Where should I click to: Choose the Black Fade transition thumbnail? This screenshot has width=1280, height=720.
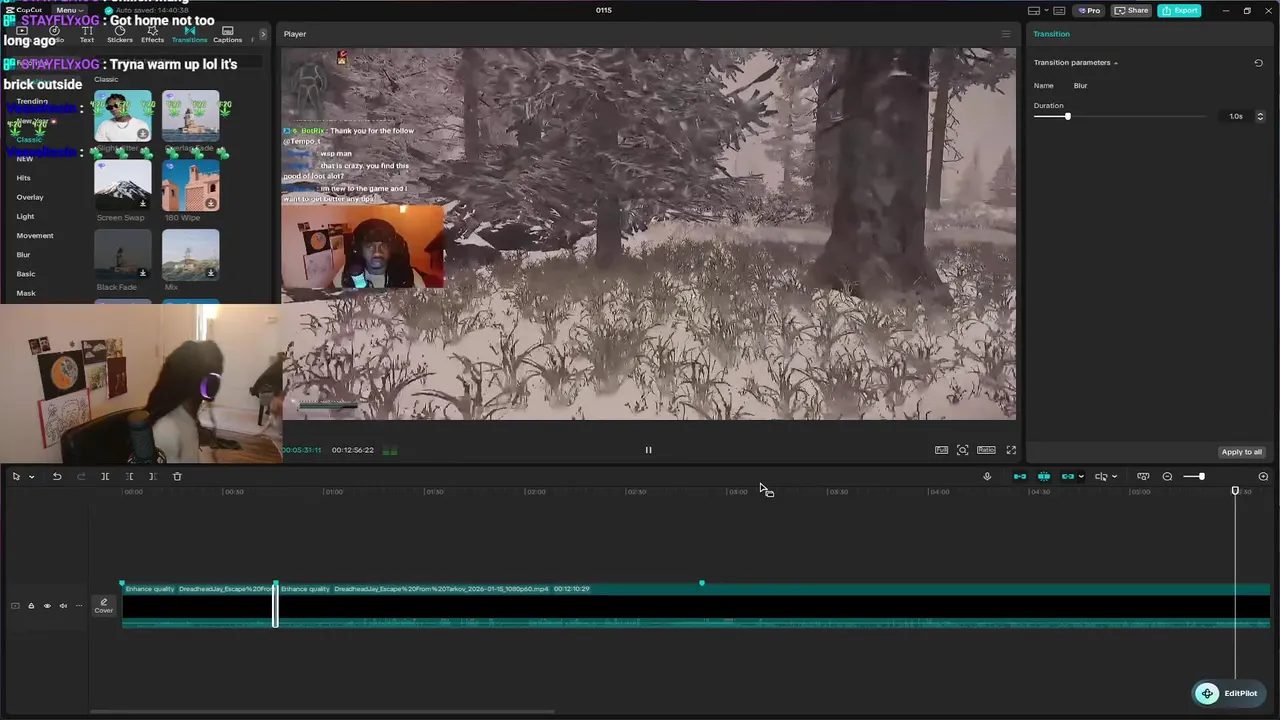tap(122, 255)
